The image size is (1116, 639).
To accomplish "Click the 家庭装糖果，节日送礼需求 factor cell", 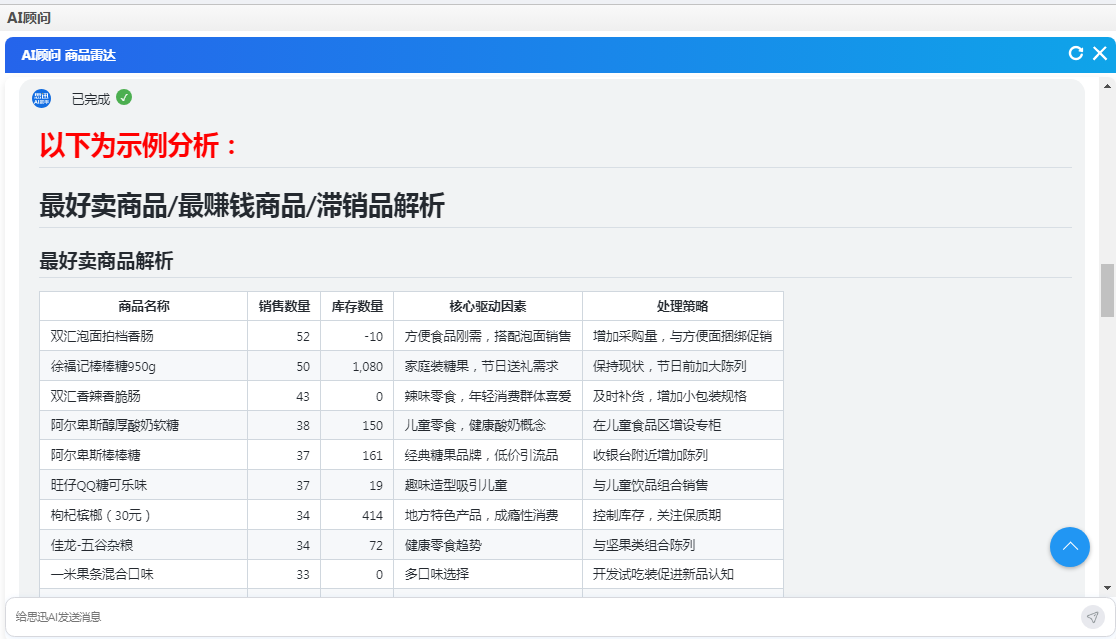I will pos(488,366).
